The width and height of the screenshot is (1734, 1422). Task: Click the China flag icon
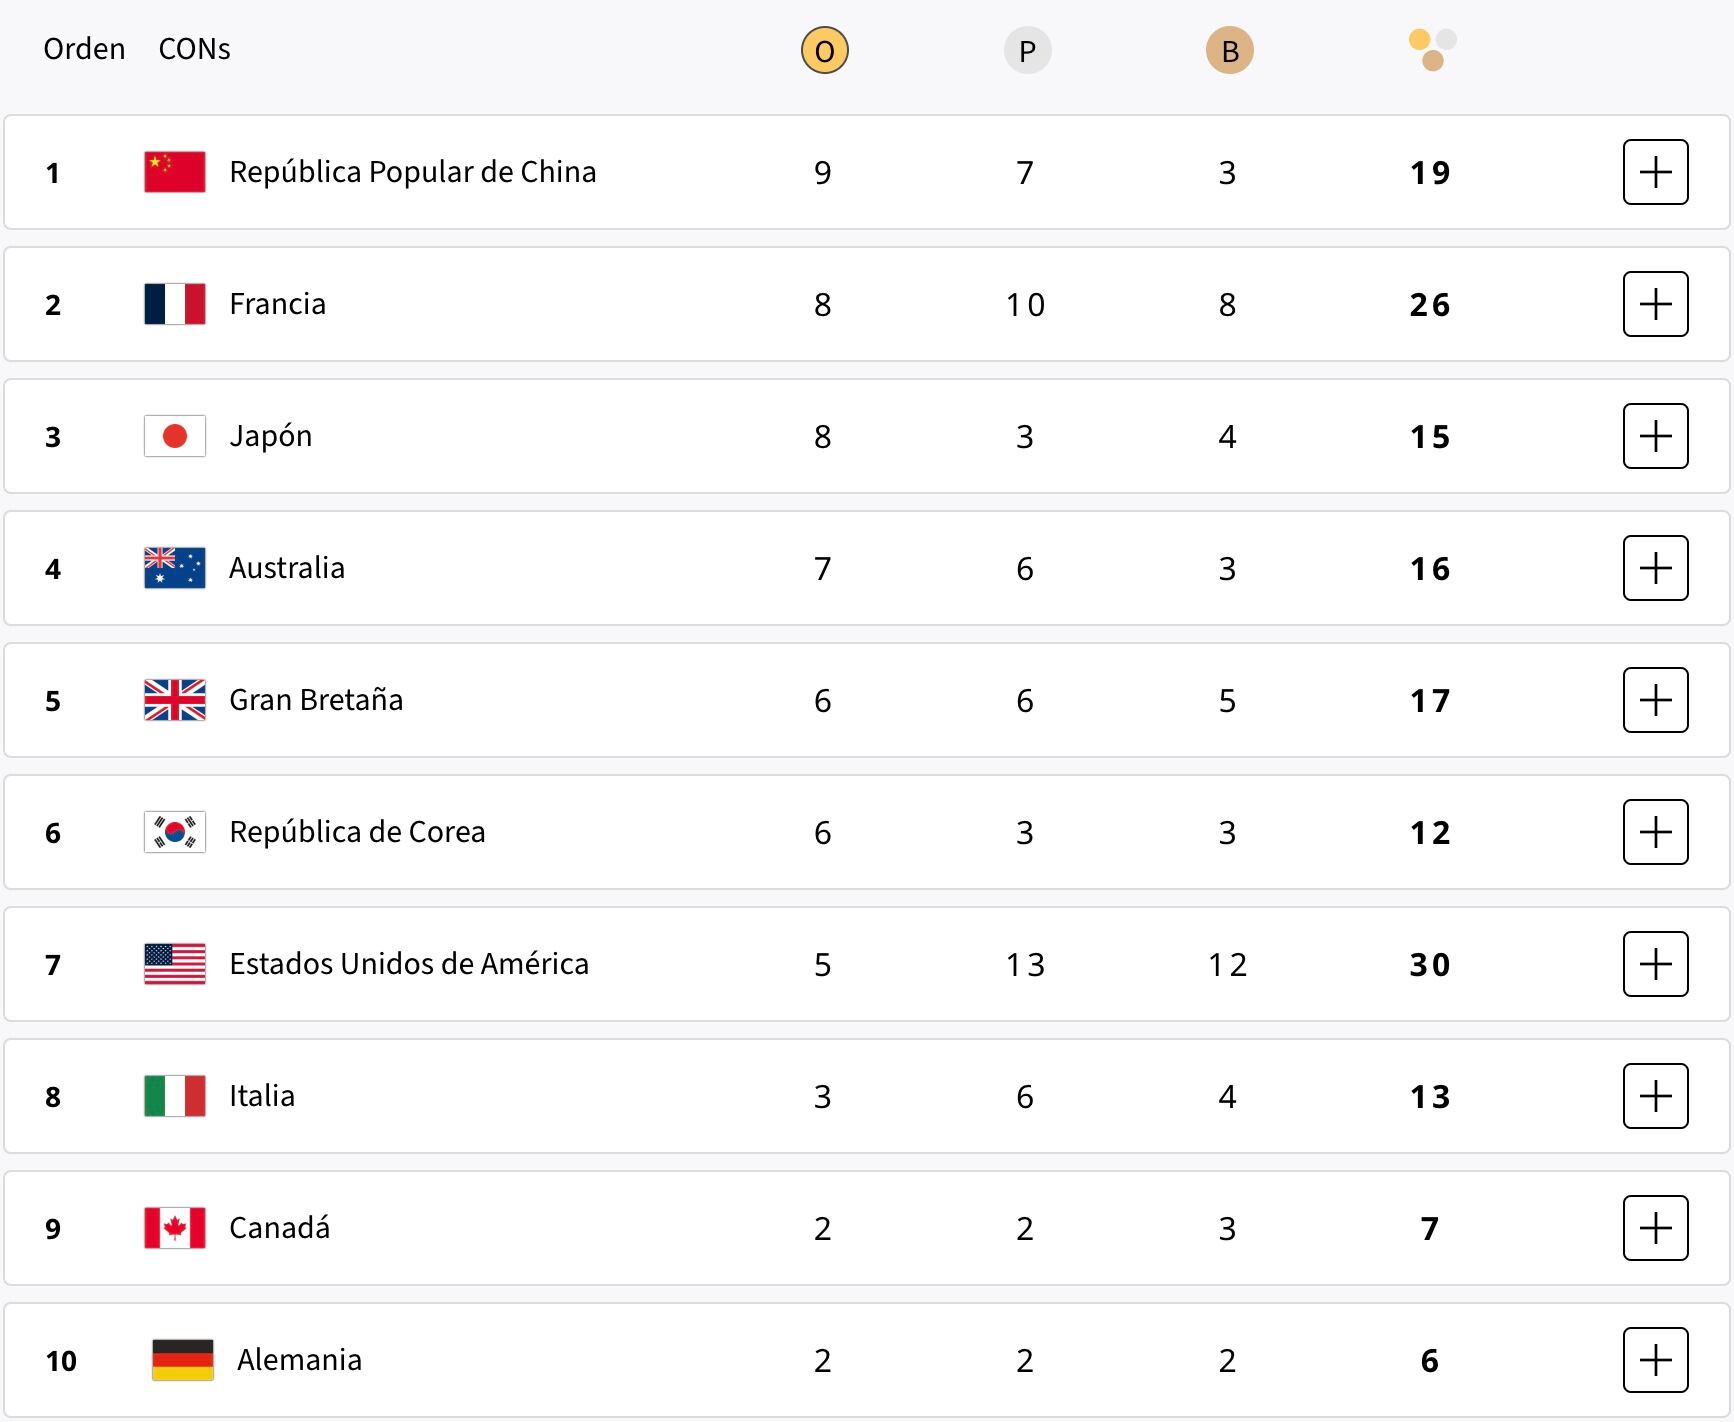coord(175,172)
